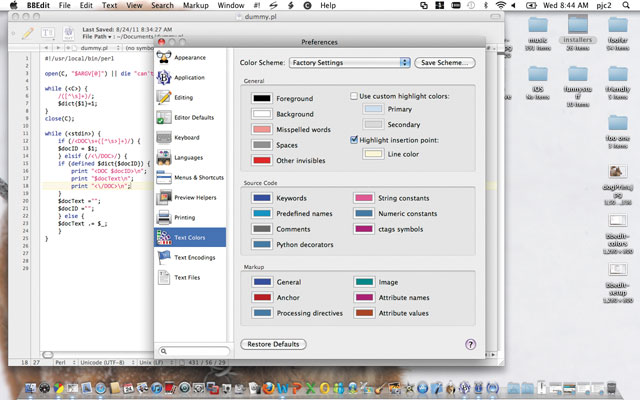This screenshot has height=400, width=640.
Task: Click the Foreground color swatch
Action: 262,98
